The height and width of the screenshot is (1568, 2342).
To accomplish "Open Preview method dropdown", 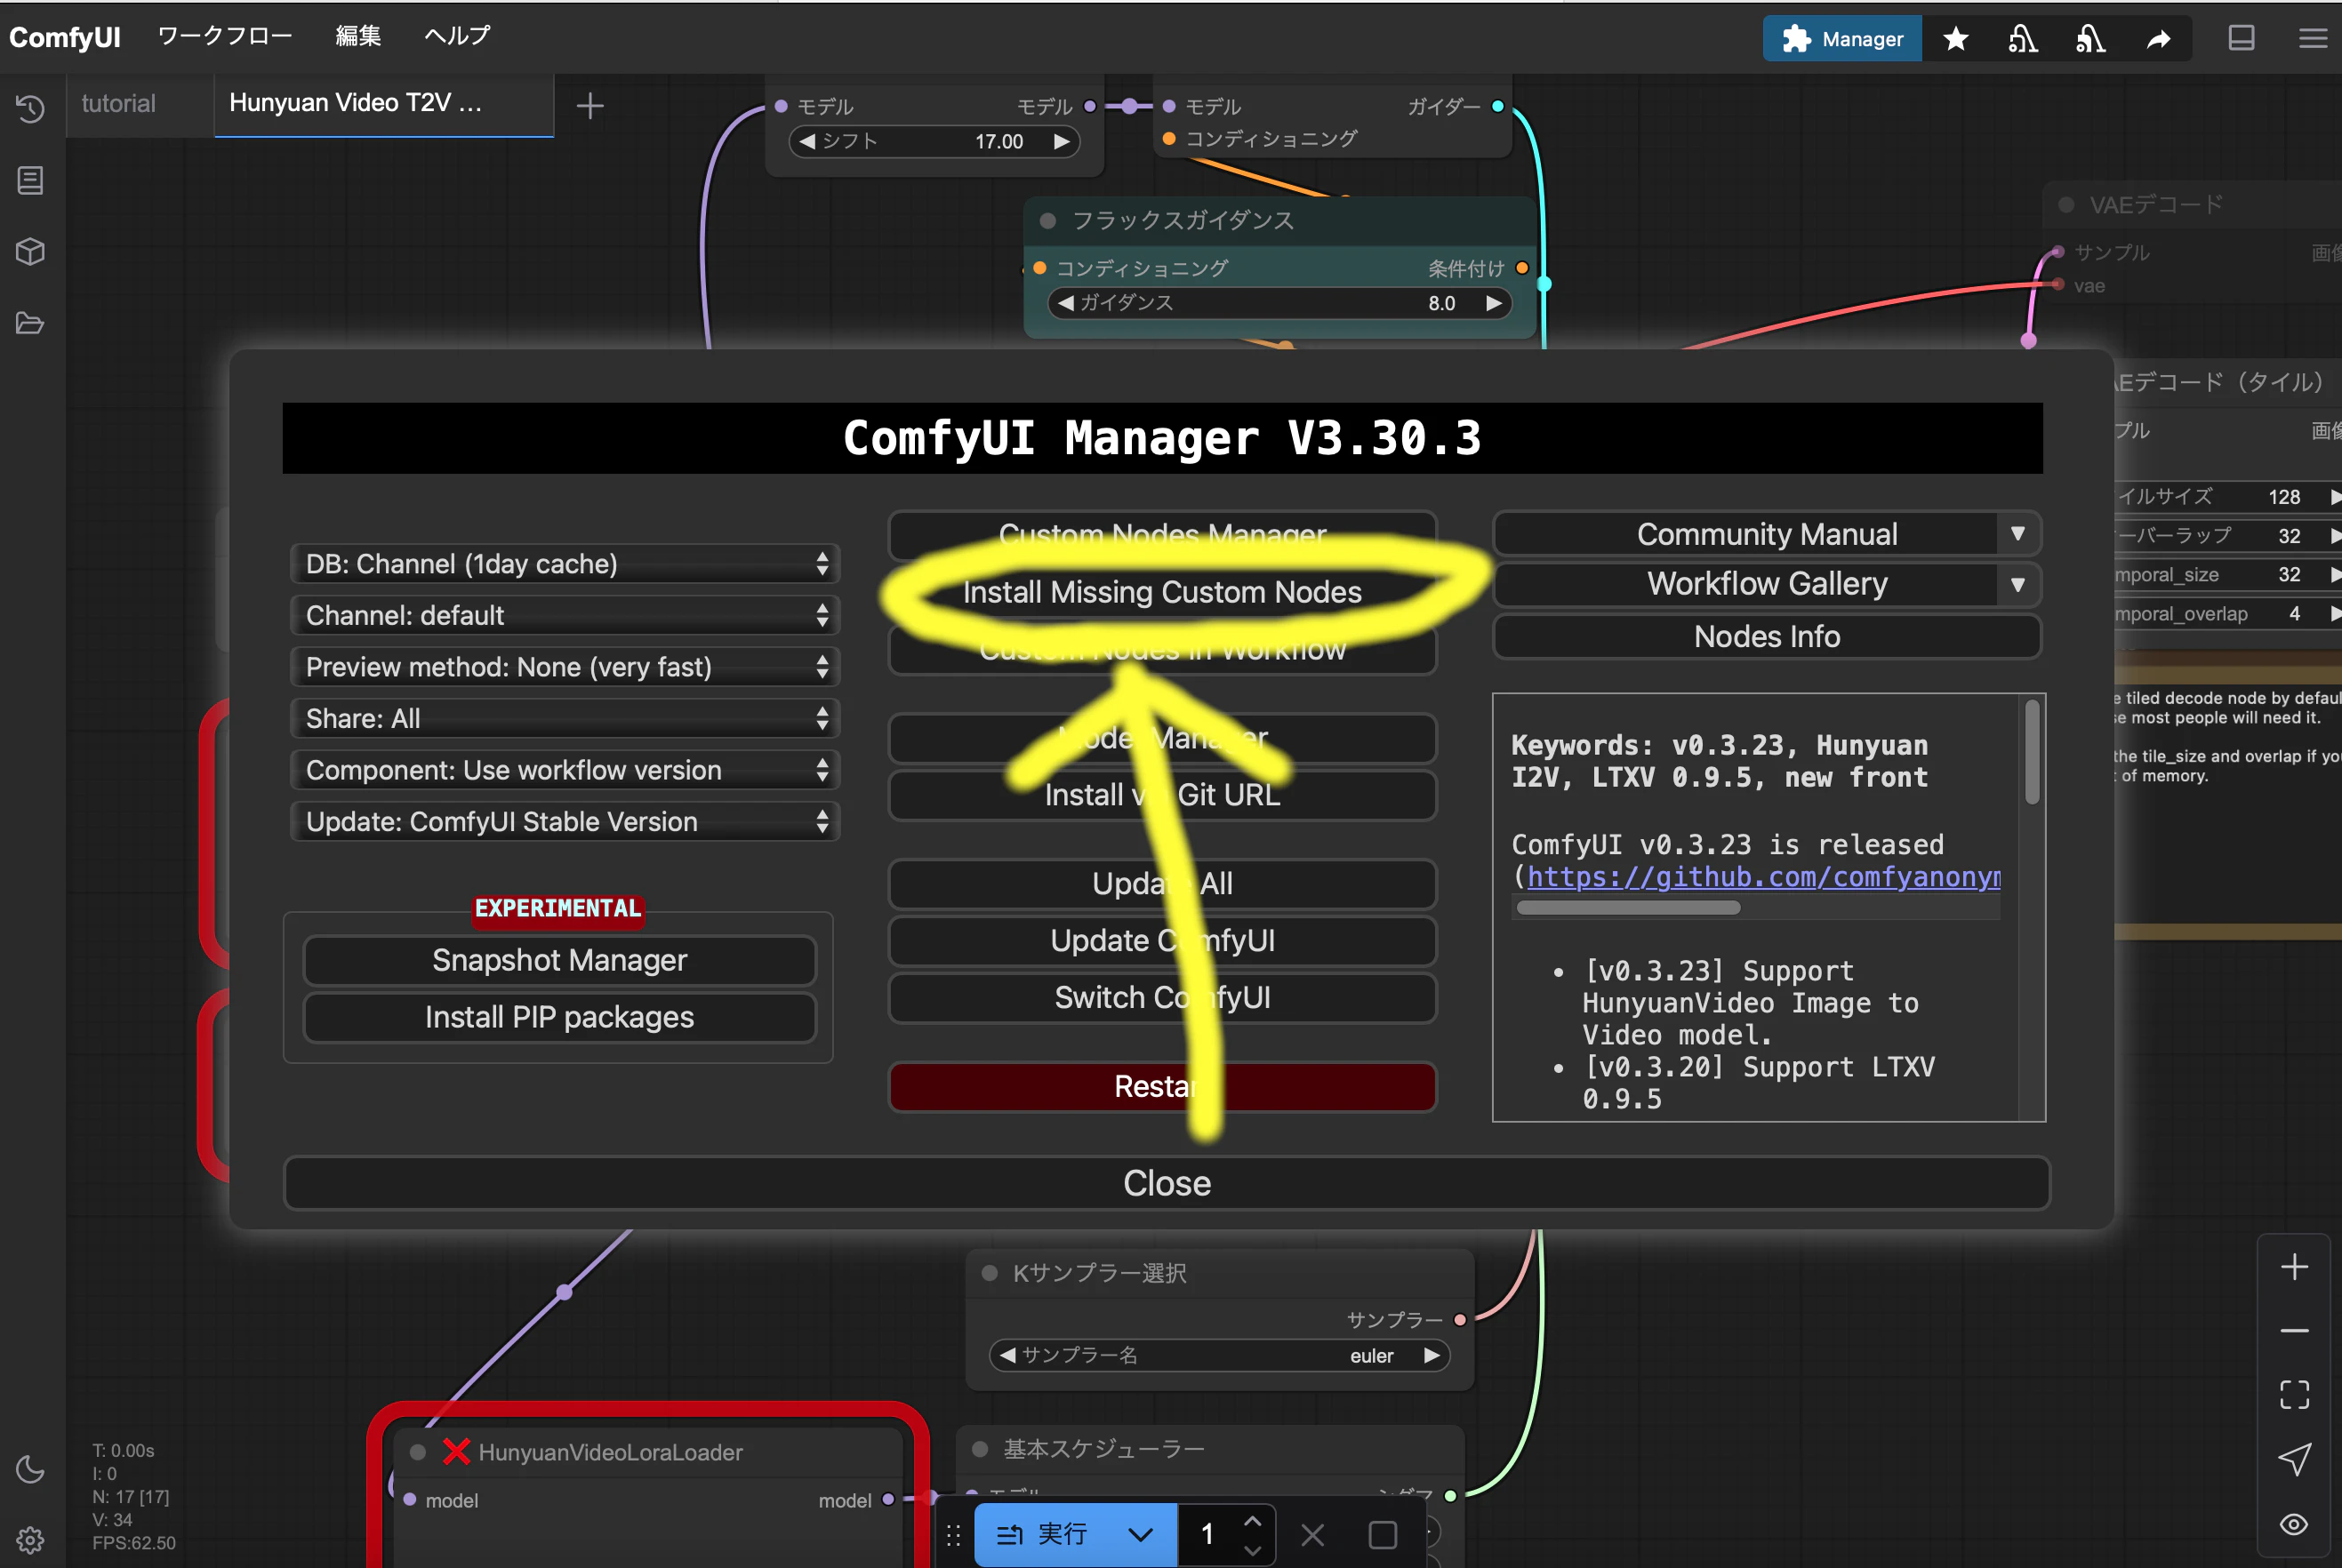I will click(564, 667).
